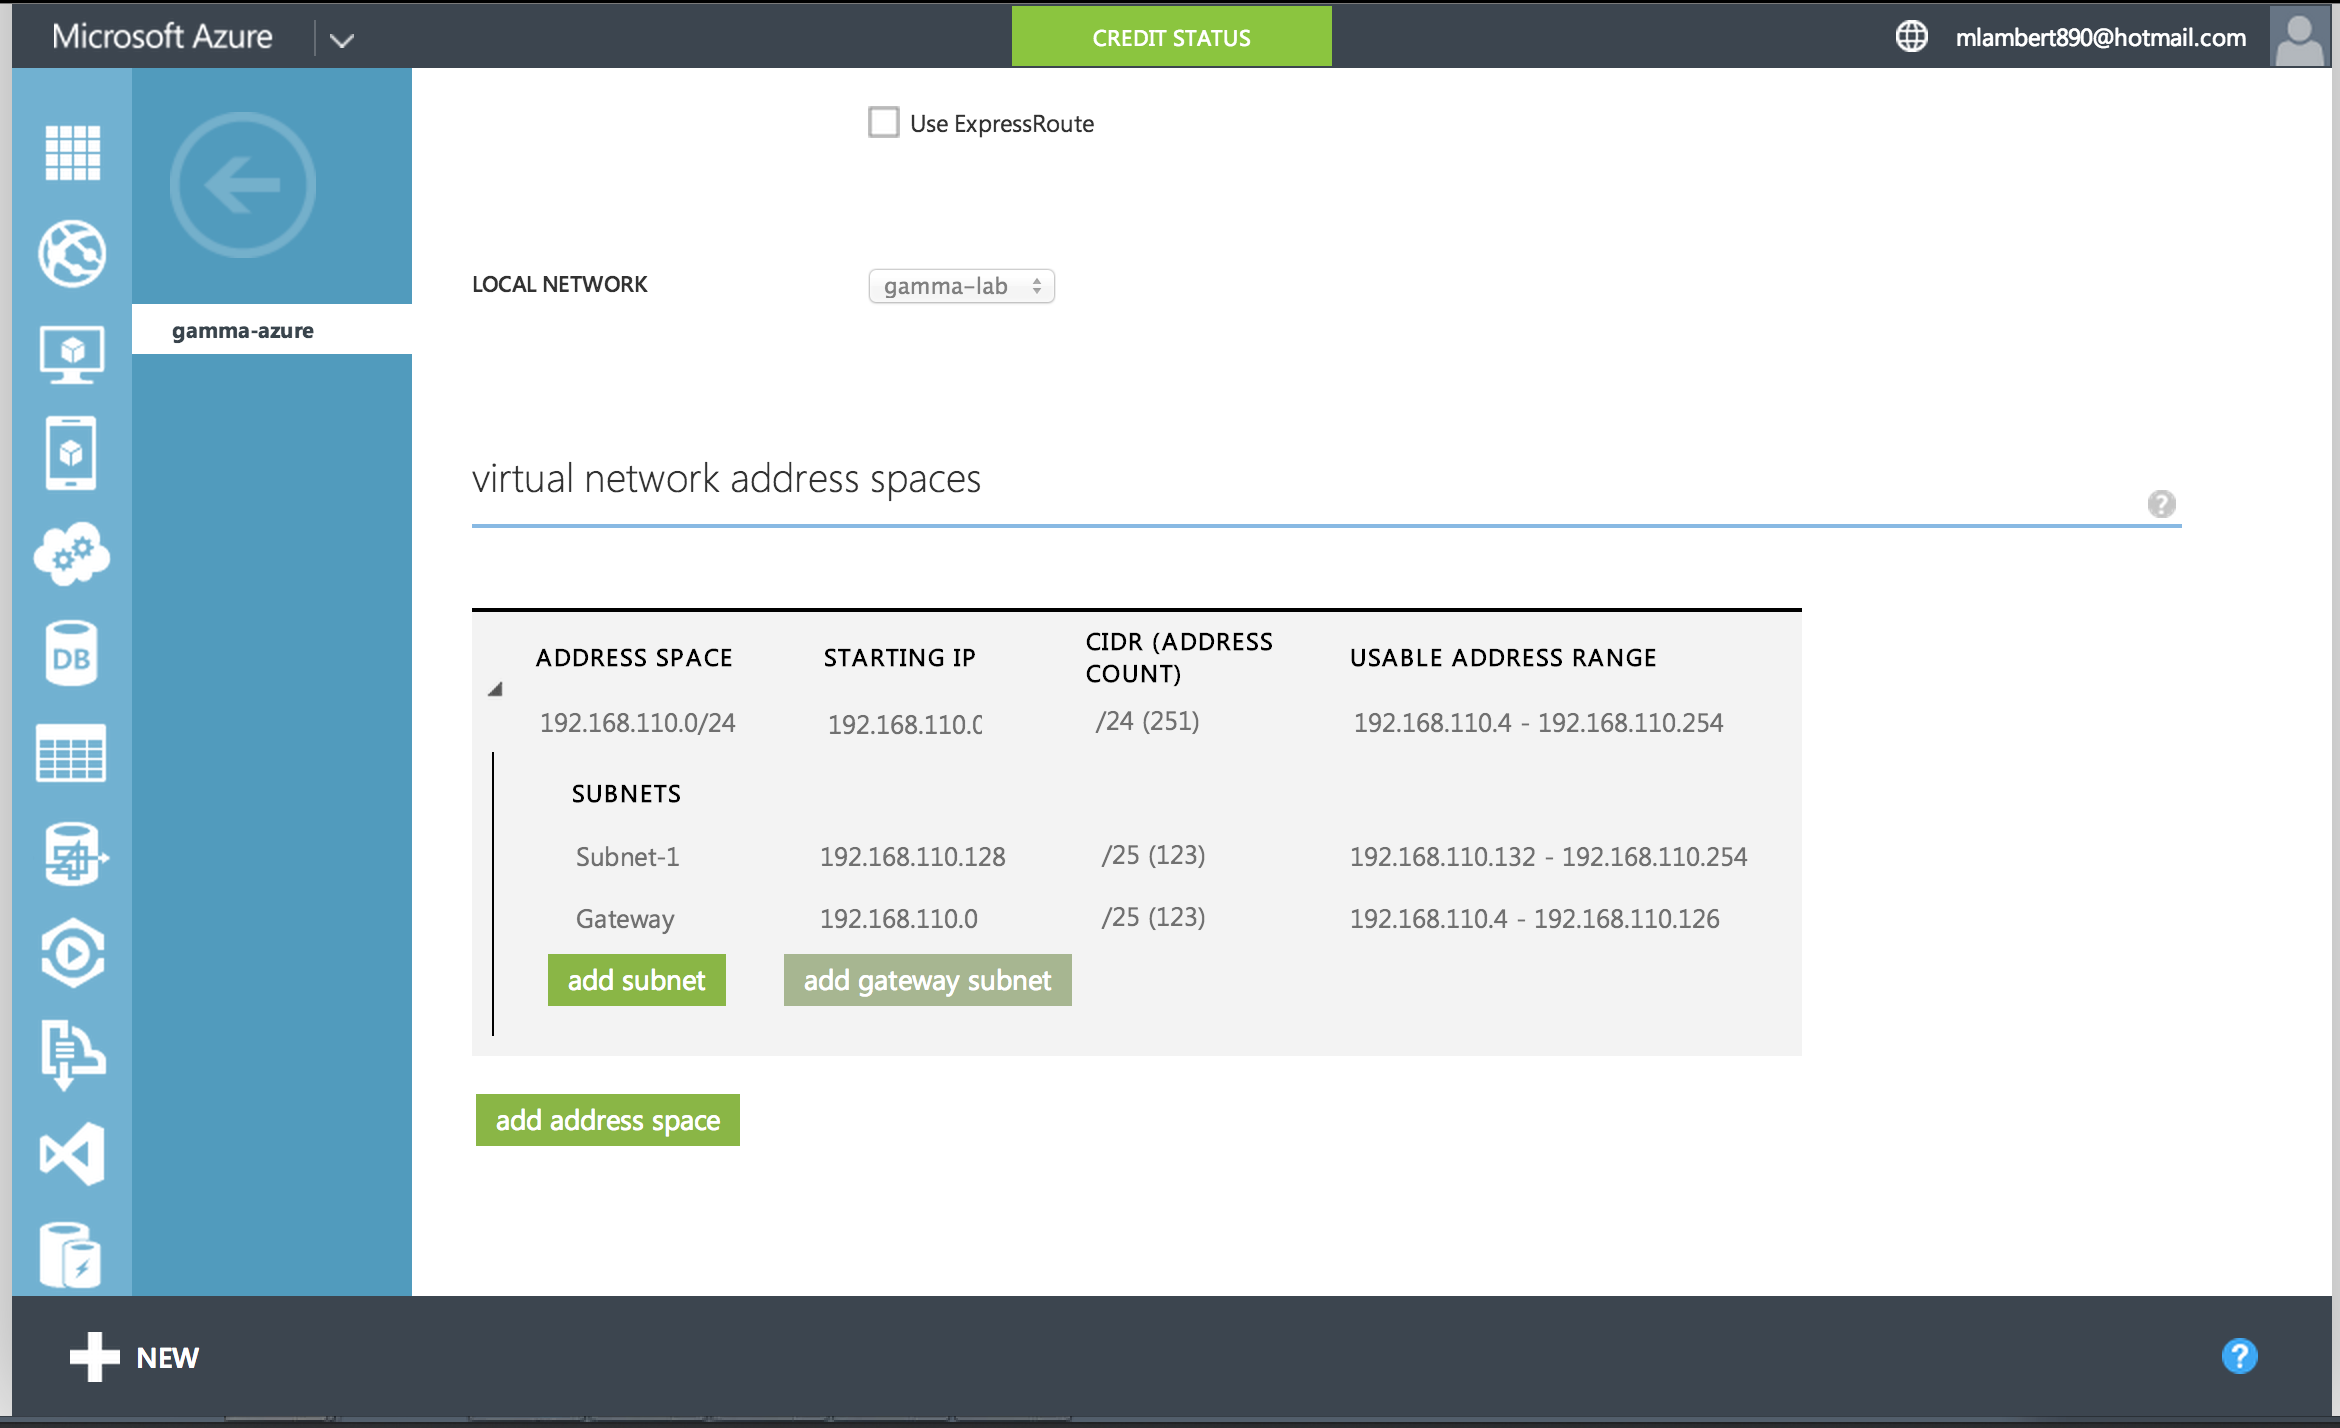Open the Storage table icon
Image resolution: width=2340 pixels, height=1428 pixels.
pyautogui.click(x=72, y=753)
